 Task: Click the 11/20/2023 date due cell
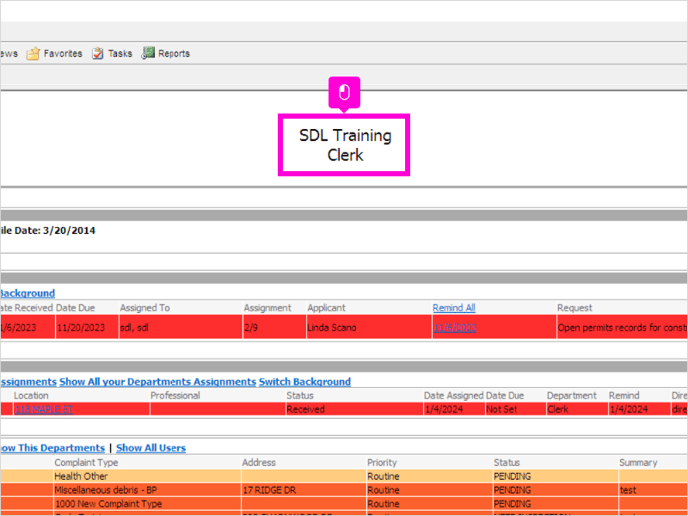[x=86, y=327]
